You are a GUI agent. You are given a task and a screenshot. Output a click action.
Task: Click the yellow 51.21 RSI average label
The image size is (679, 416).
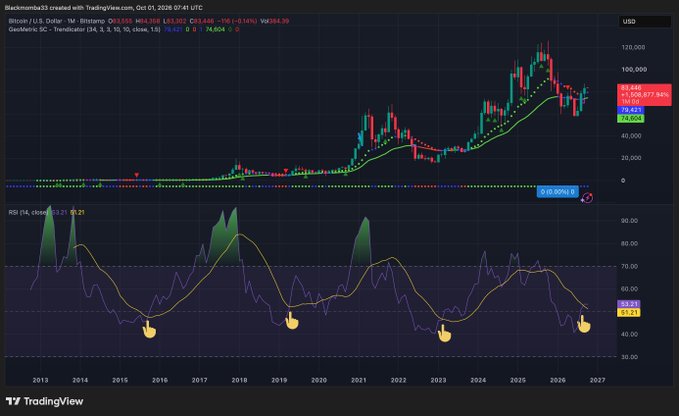628,312
